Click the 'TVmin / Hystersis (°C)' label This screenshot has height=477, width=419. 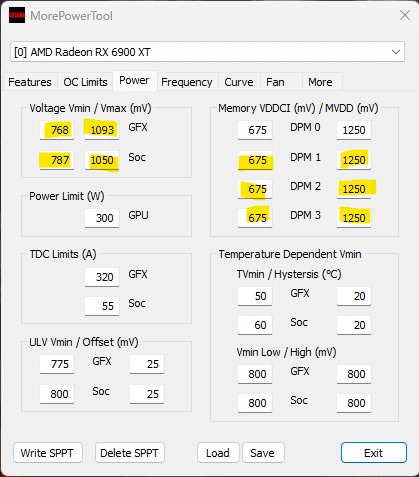point(289,274)
